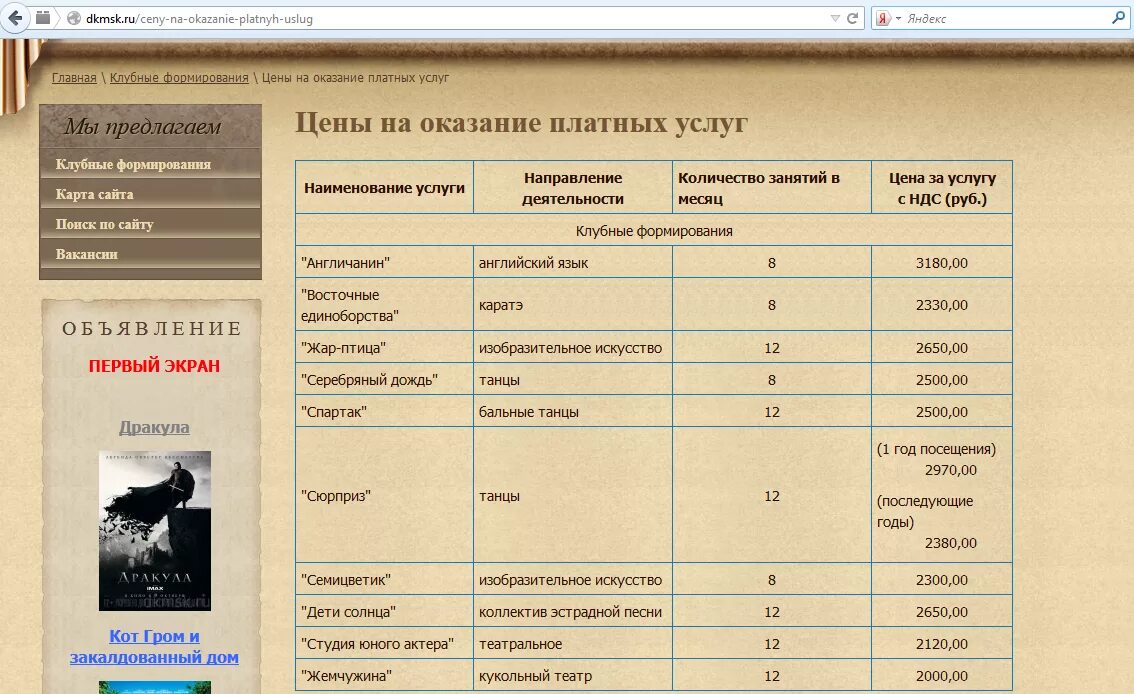Select Вакансии in sidebar menu
The width and height of the screenshot is (1134, 694).
tap(150, 254)
